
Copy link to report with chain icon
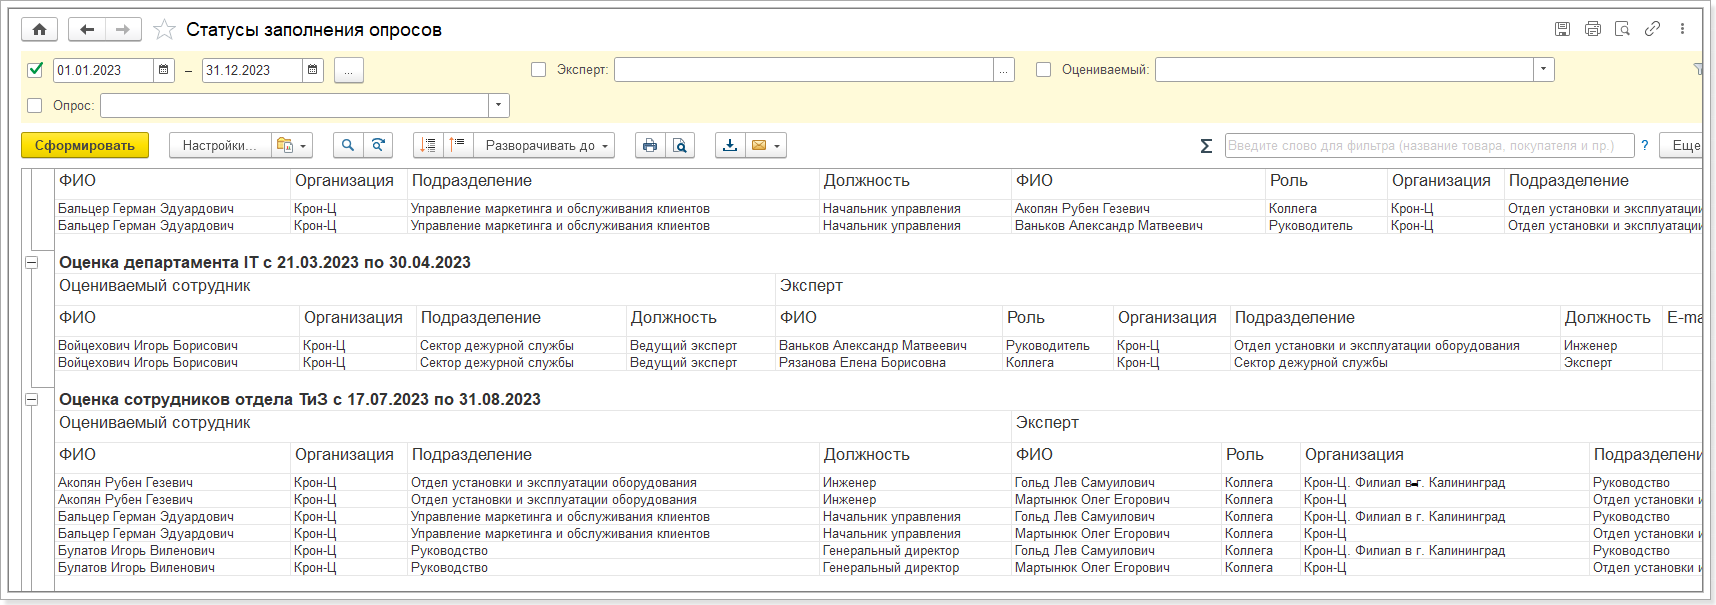tap(1652, 29)
